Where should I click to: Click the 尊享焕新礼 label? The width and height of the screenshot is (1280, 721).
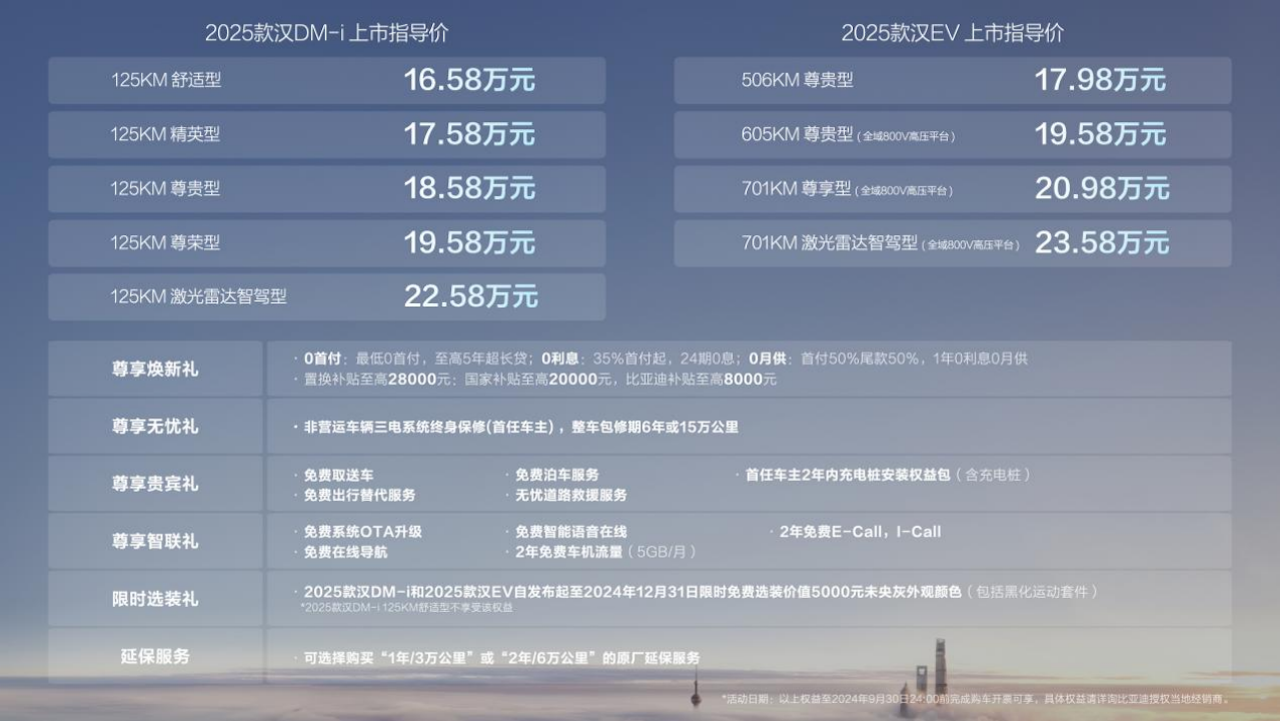155,369
